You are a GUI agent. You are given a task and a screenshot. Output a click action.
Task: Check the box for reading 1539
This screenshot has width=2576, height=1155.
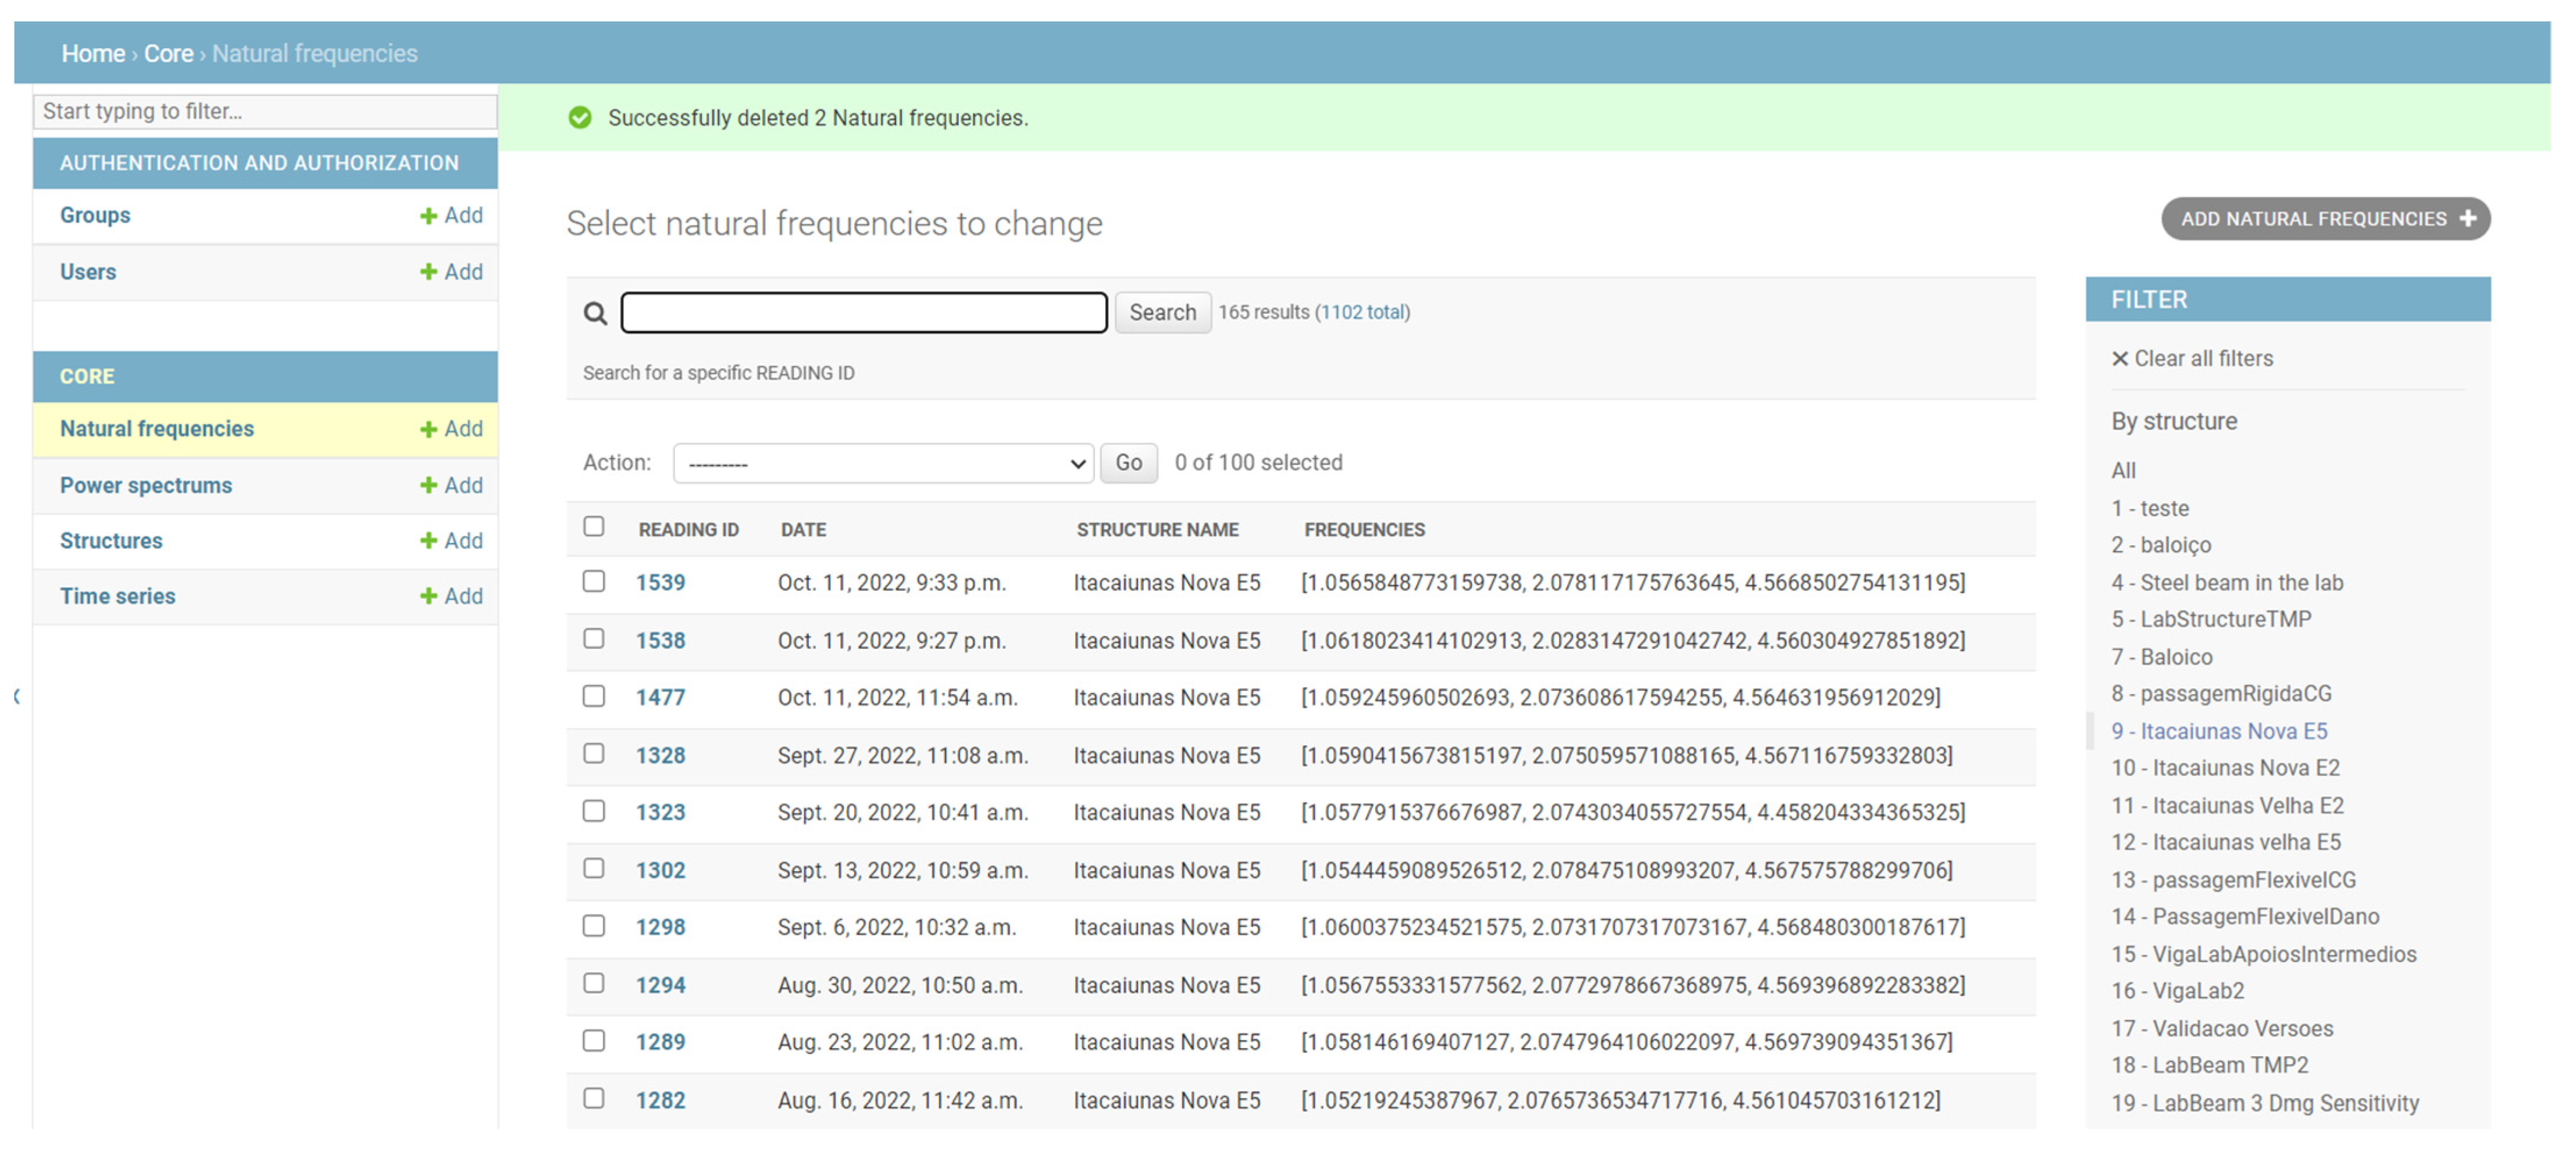coord(594,582)
